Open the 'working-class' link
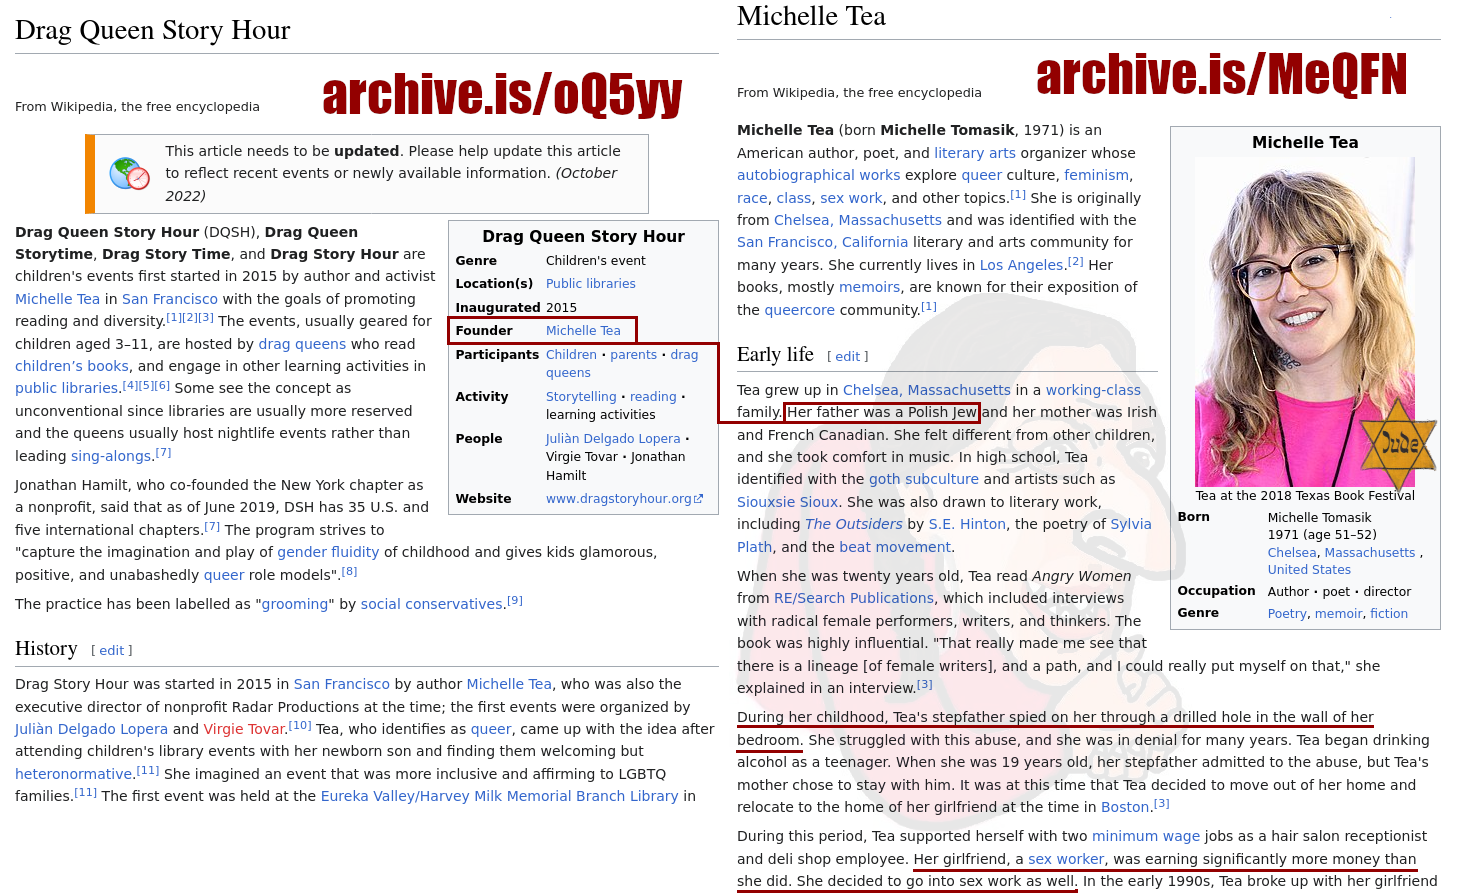Image resolution: width=1464 pixels, height=895 pixels. [x=1093, y=390]
